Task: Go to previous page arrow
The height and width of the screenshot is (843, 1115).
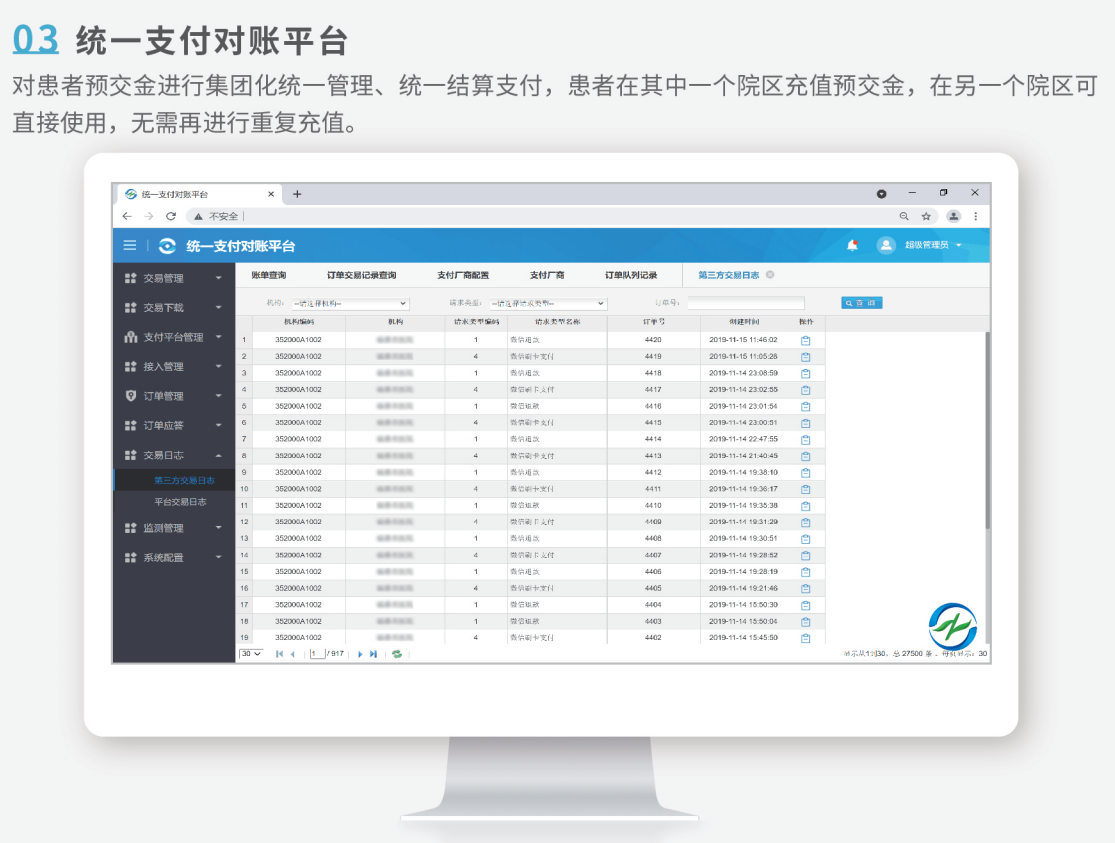Action: (292, 654)
